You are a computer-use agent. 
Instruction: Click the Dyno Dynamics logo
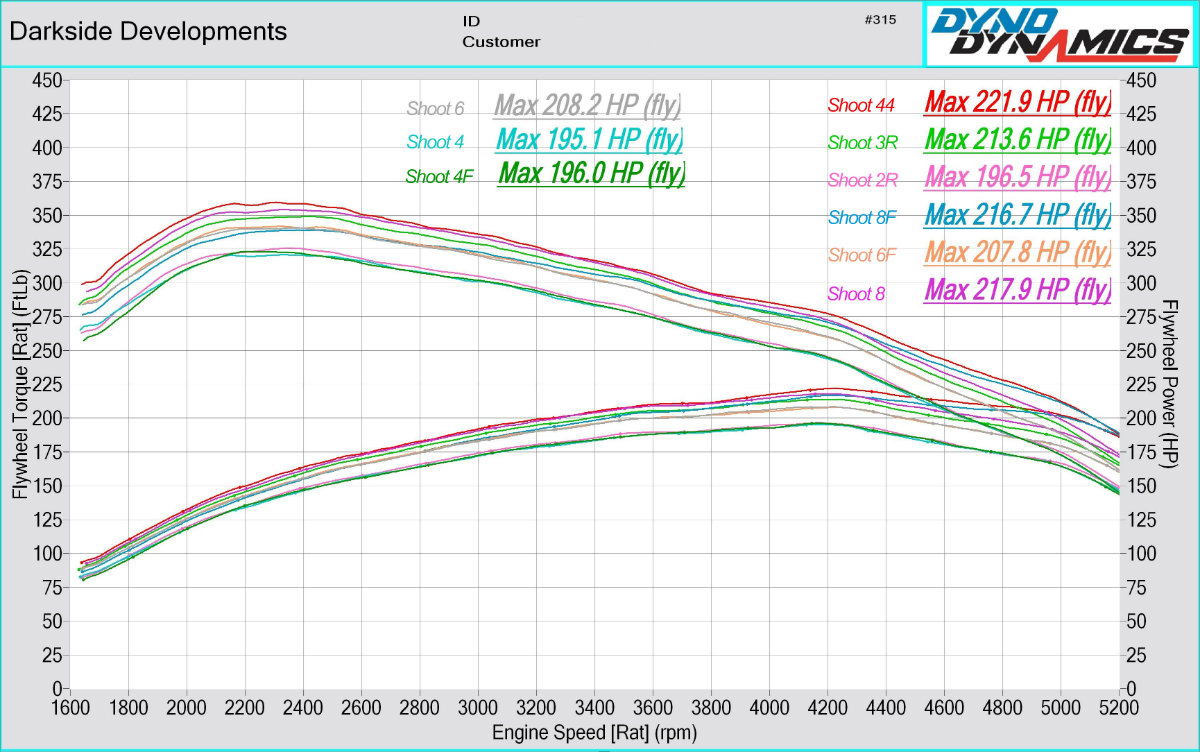[x=1060, y=34]
